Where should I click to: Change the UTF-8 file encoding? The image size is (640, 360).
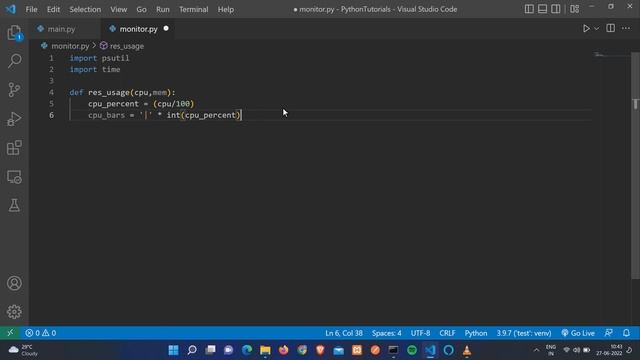(x=420, y=333)
